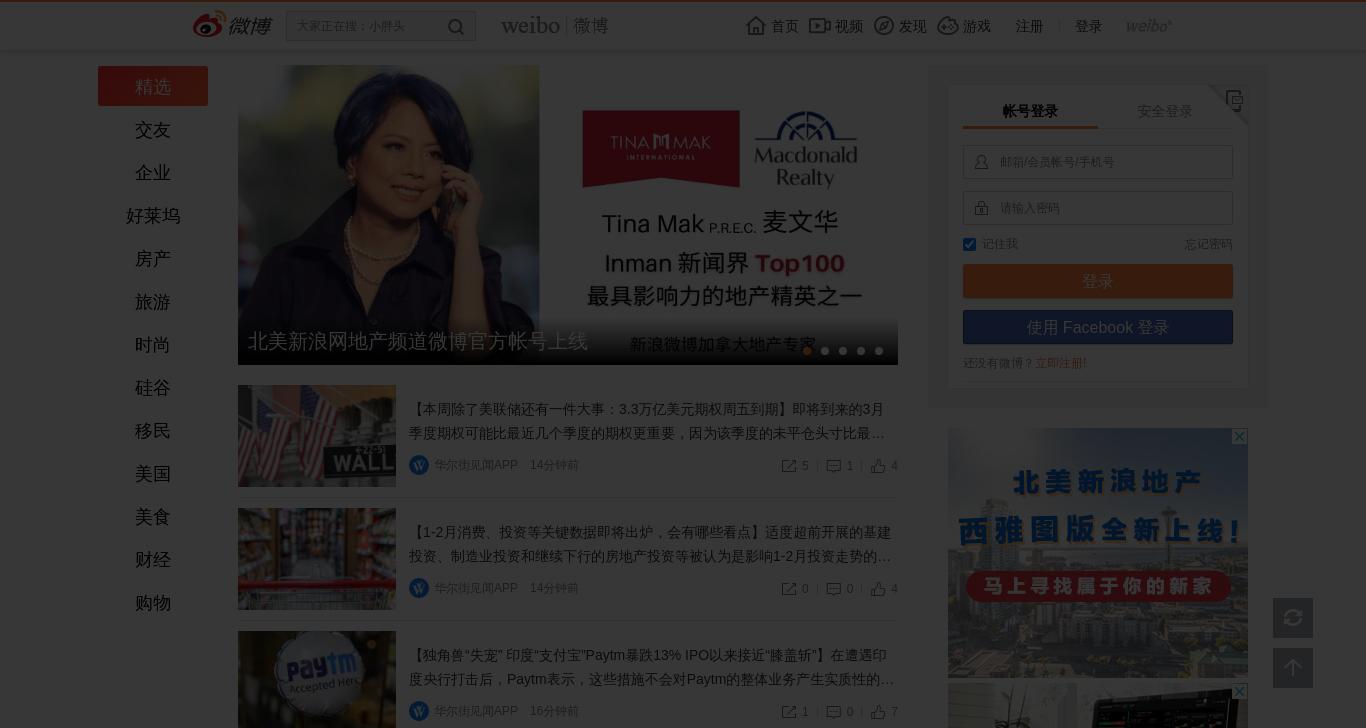The image size is (1366, 728).
Task: Open 发现 discover compass icon
Action: pos(884,26)
